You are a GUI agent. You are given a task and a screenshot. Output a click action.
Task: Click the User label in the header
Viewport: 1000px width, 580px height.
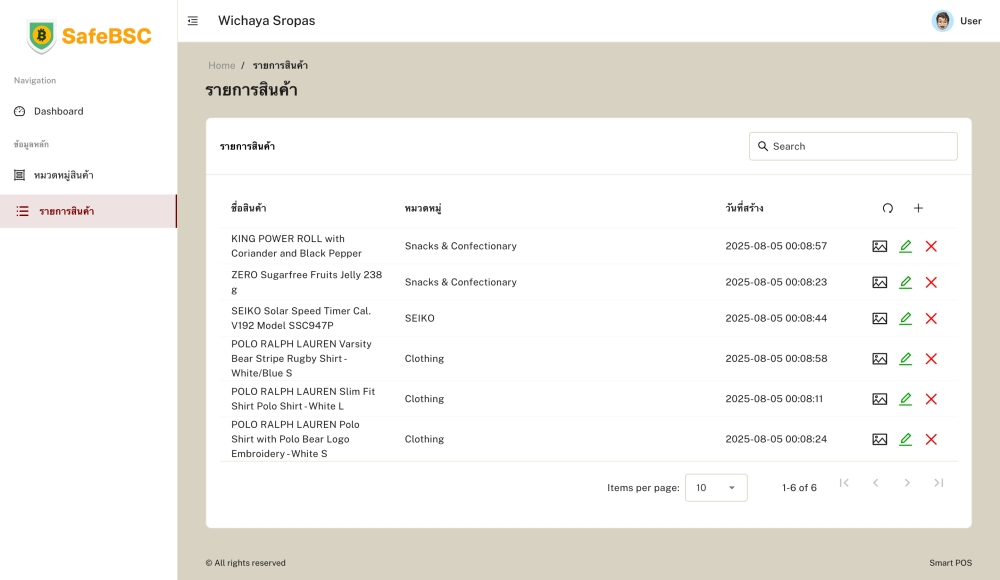click(971, 21)
